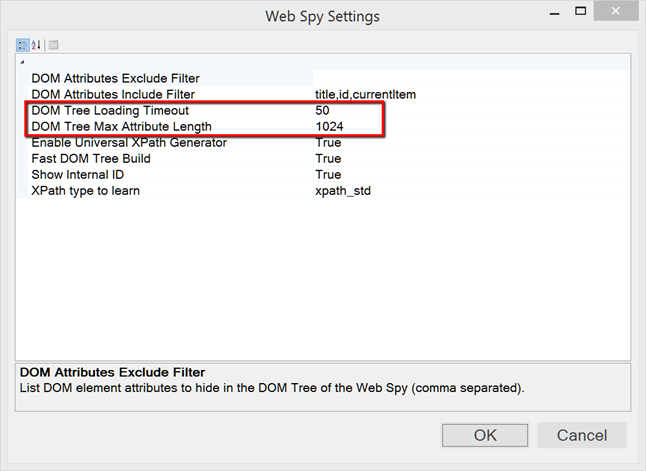Close the Web Spy Settings dialog

[624, 16]
